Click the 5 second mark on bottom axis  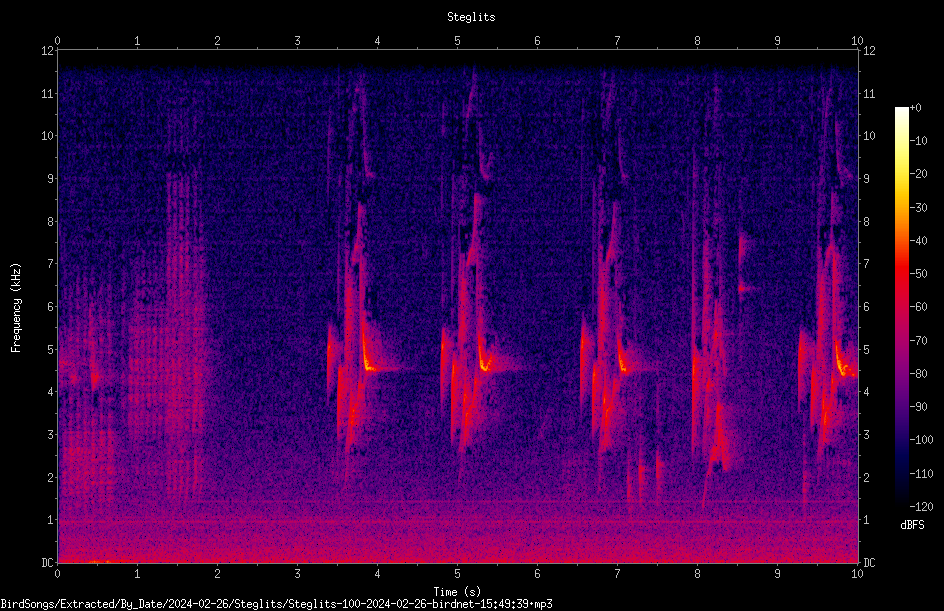tap(457, 574)
